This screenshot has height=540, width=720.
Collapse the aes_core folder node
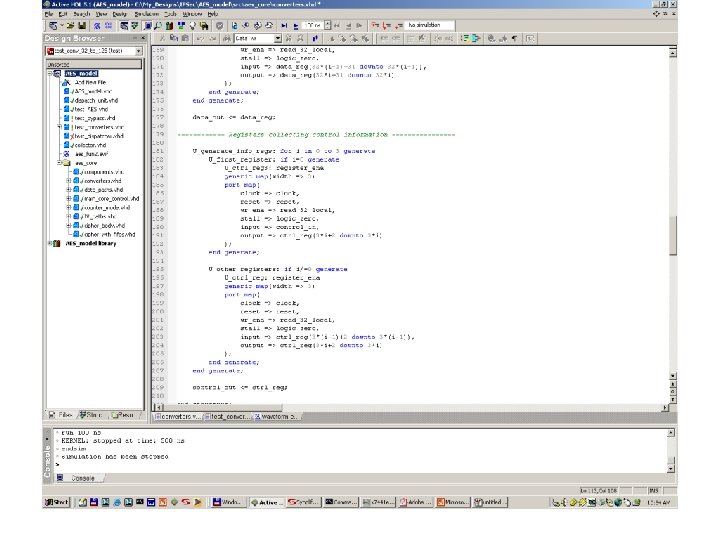pyautogui.click(x=60, y=162)
